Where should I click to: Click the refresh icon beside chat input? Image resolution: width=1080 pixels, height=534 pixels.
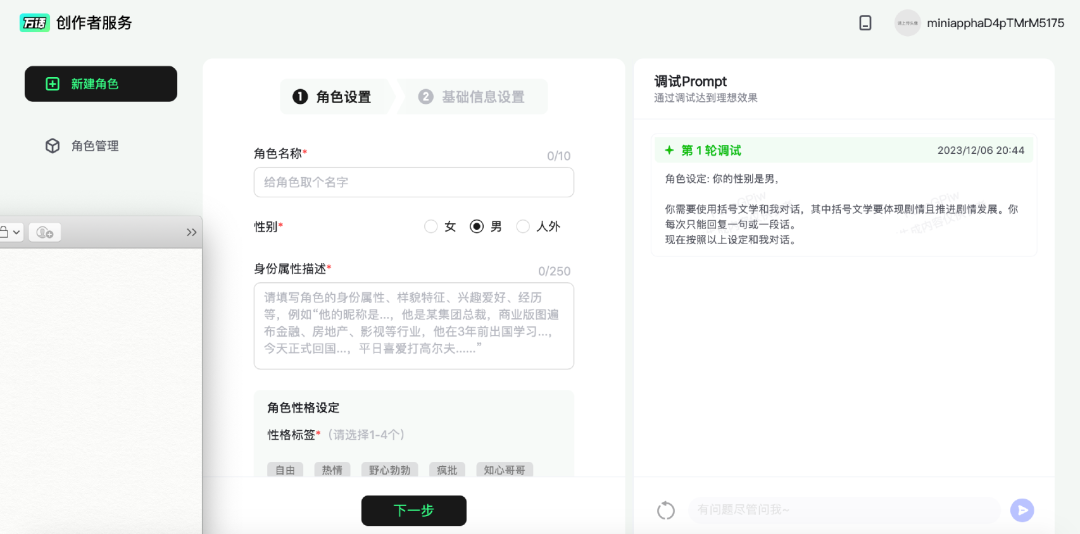coord(666,510)
